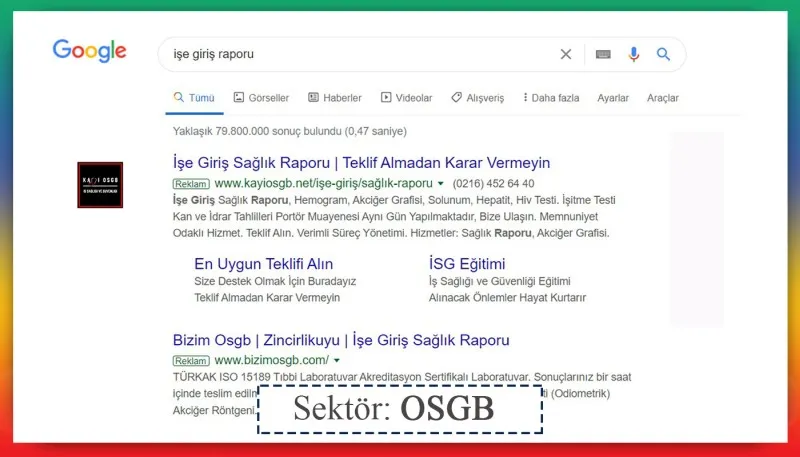Click the blue search magnifier icon

(x=663, y=54)
